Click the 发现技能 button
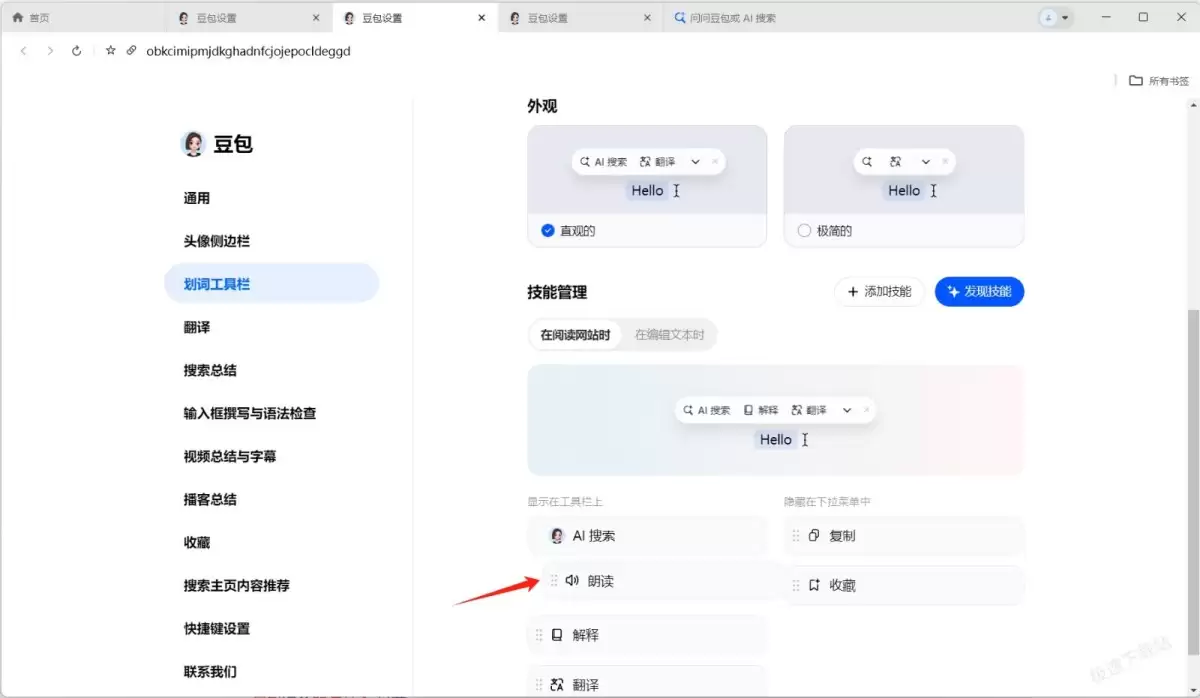1200x698 pixels. click(979, 292)
